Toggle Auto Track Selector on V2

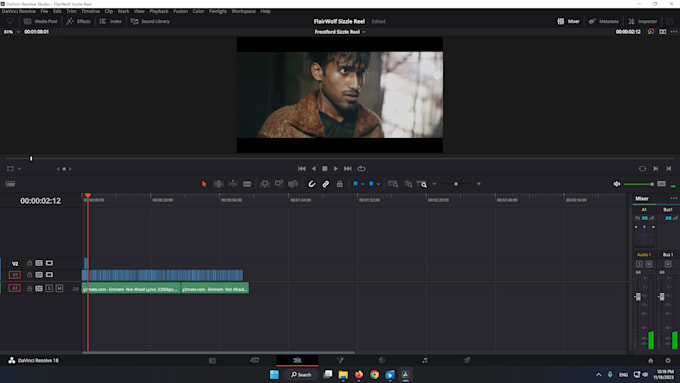39,263
